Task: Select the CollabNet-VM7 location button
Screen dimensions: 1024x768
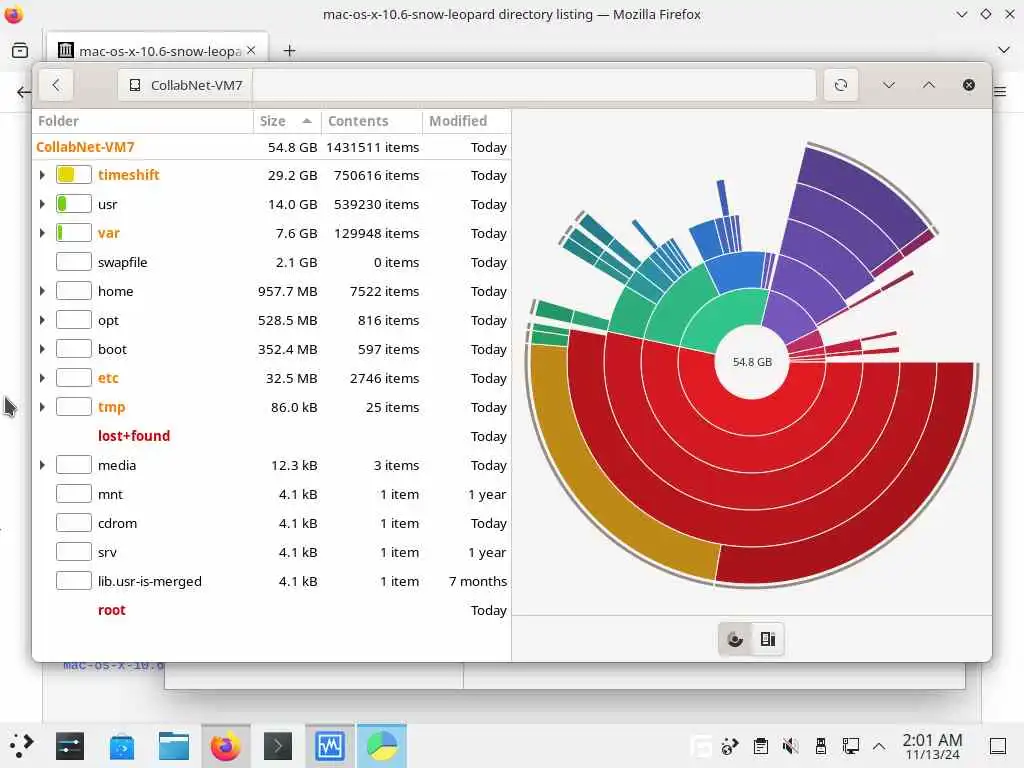Action: (185, 85)
